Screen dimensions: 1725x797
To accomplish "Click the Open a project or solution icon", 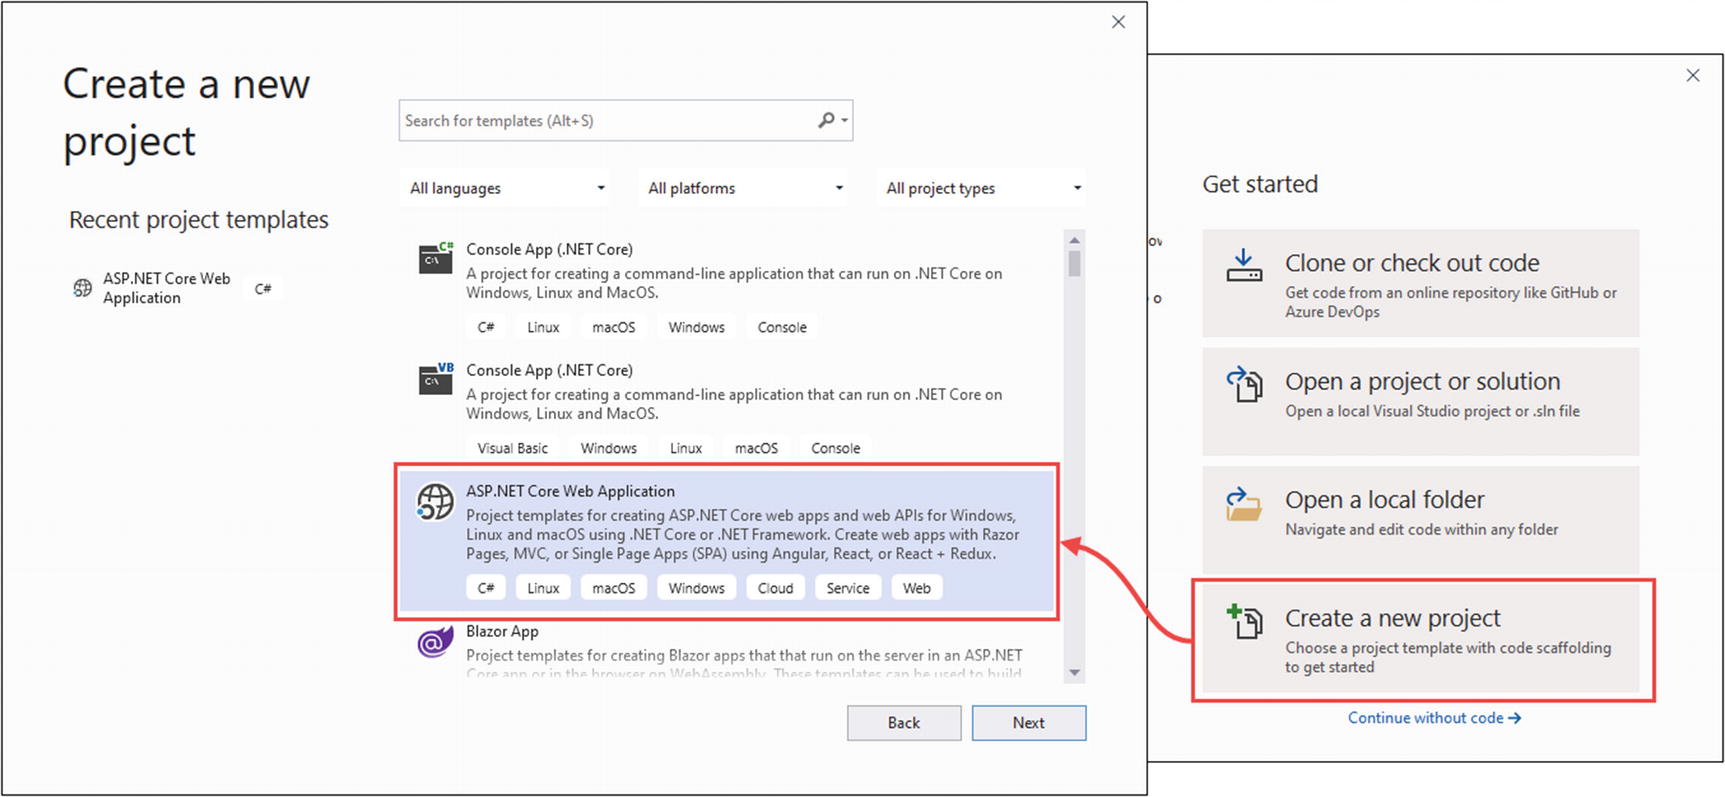I will [1244, 384].
